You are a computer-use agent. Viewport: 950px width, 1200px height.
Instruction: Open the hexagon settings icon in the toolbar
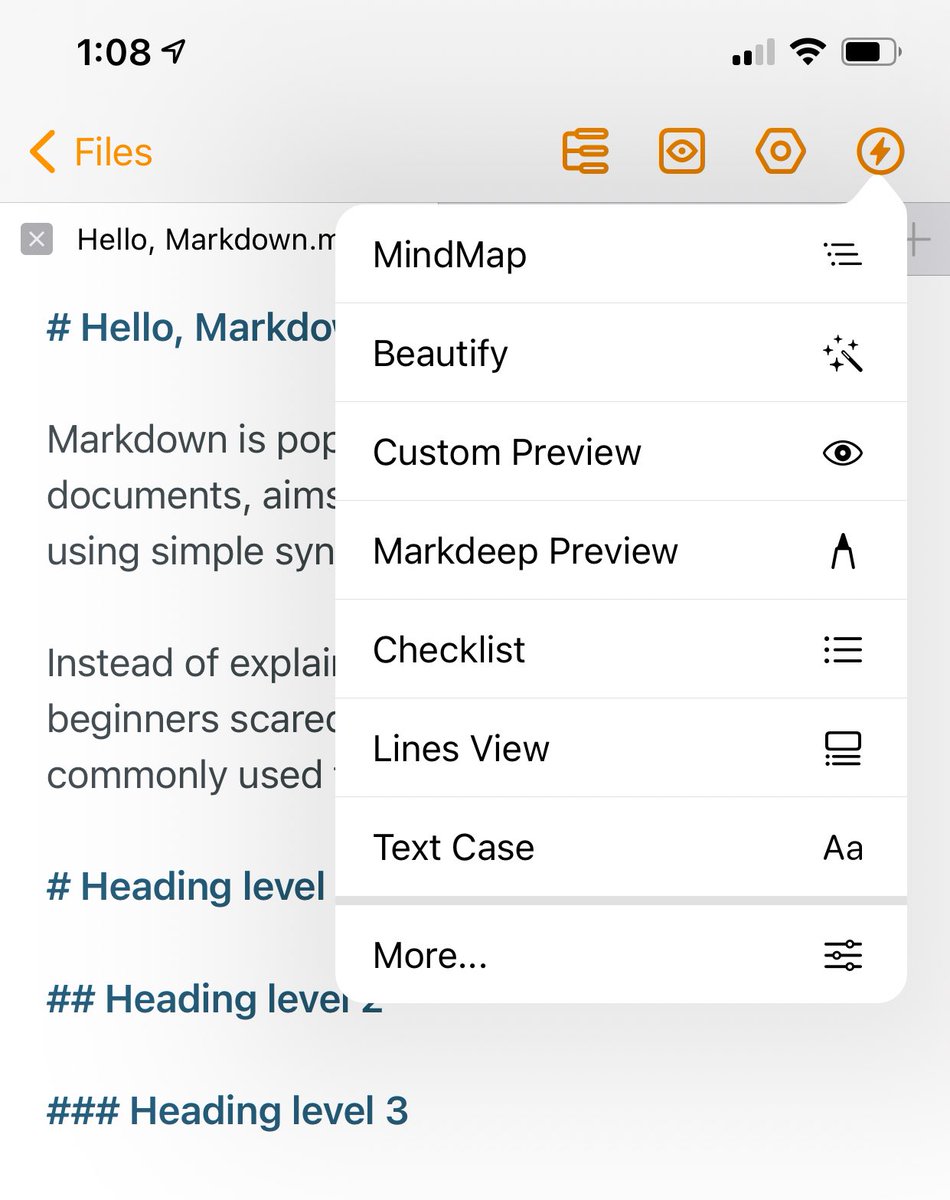[781, 153]
